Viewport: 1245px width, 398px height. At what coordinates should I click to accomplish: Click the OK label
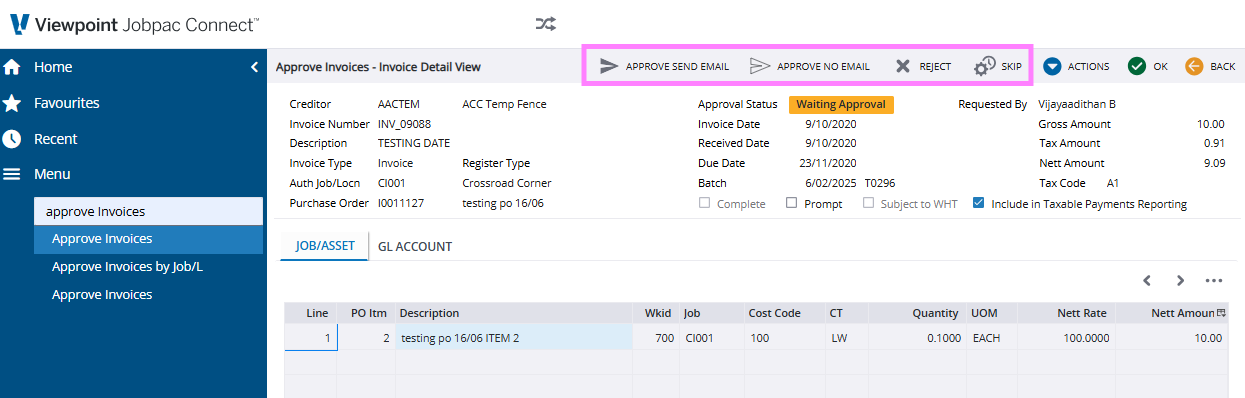click(1160, 67)
